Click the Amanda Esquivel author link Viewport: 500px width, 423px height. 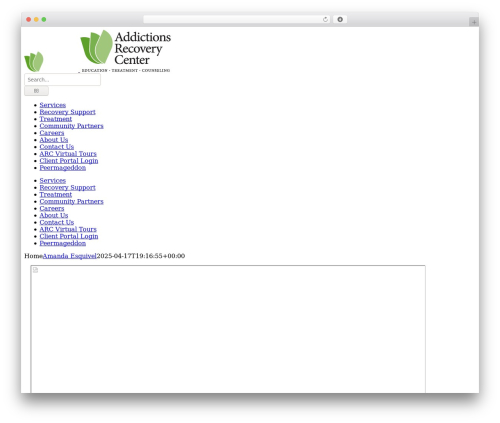(x=69, y=256)
